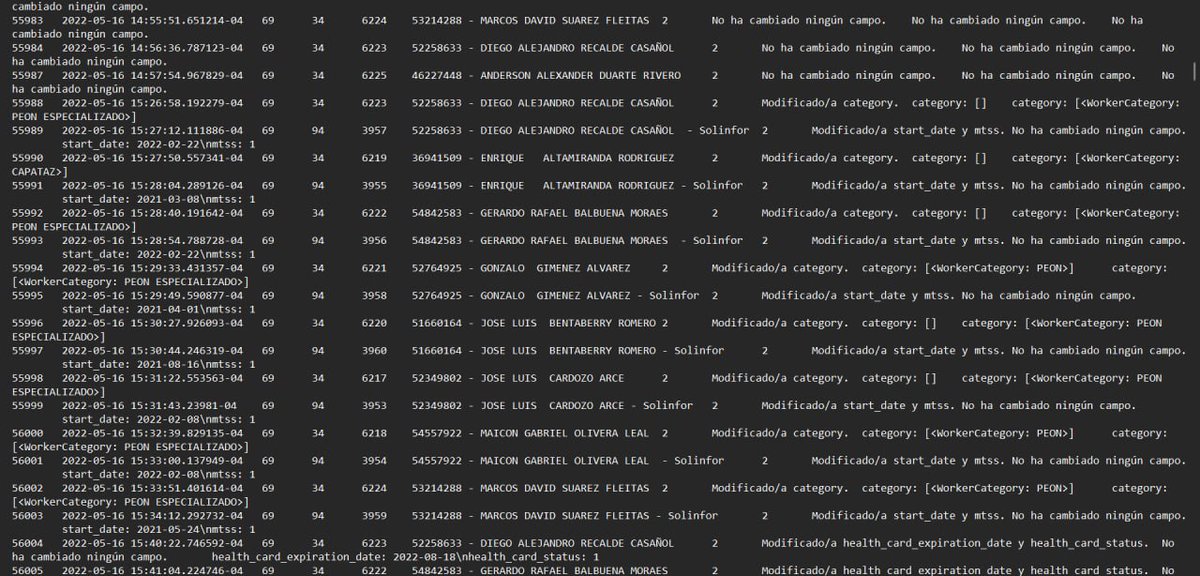Click timestamp 2022-05-16 15:41:04.224746-04
Image resolution: width=1200 pixels, height=576 pixels.
coord(152,570)
